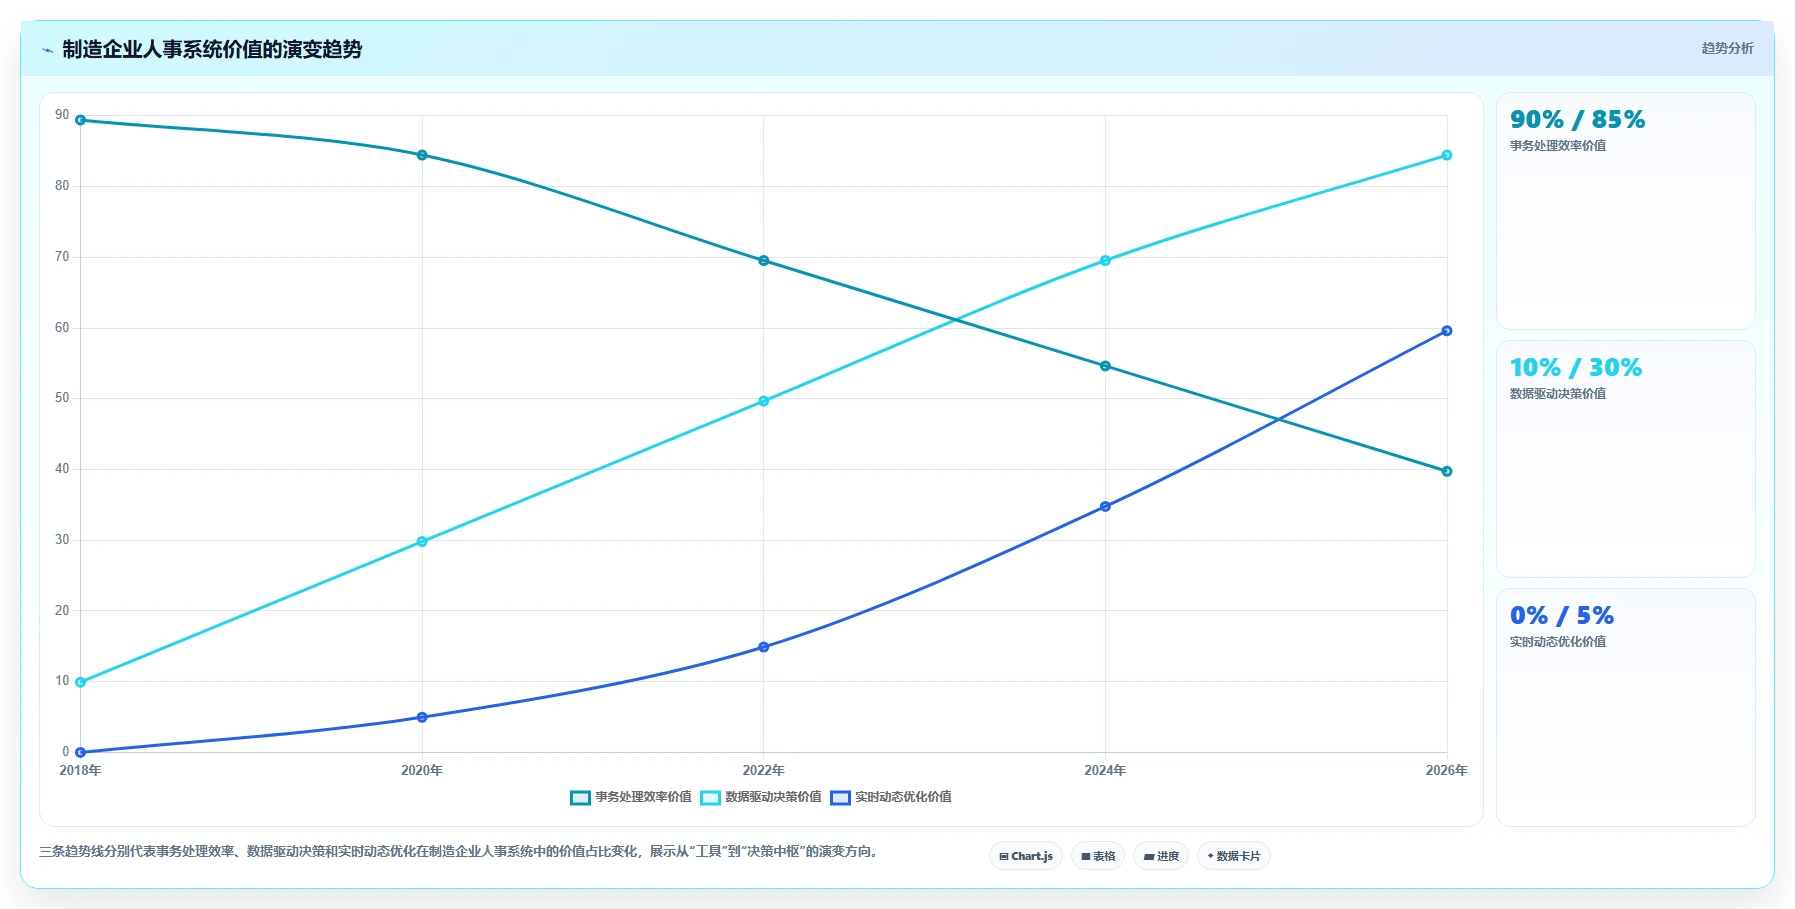
Task: Click the 2026年 x-axis label
Action: pyautogui.click(x=1447, y=771)
